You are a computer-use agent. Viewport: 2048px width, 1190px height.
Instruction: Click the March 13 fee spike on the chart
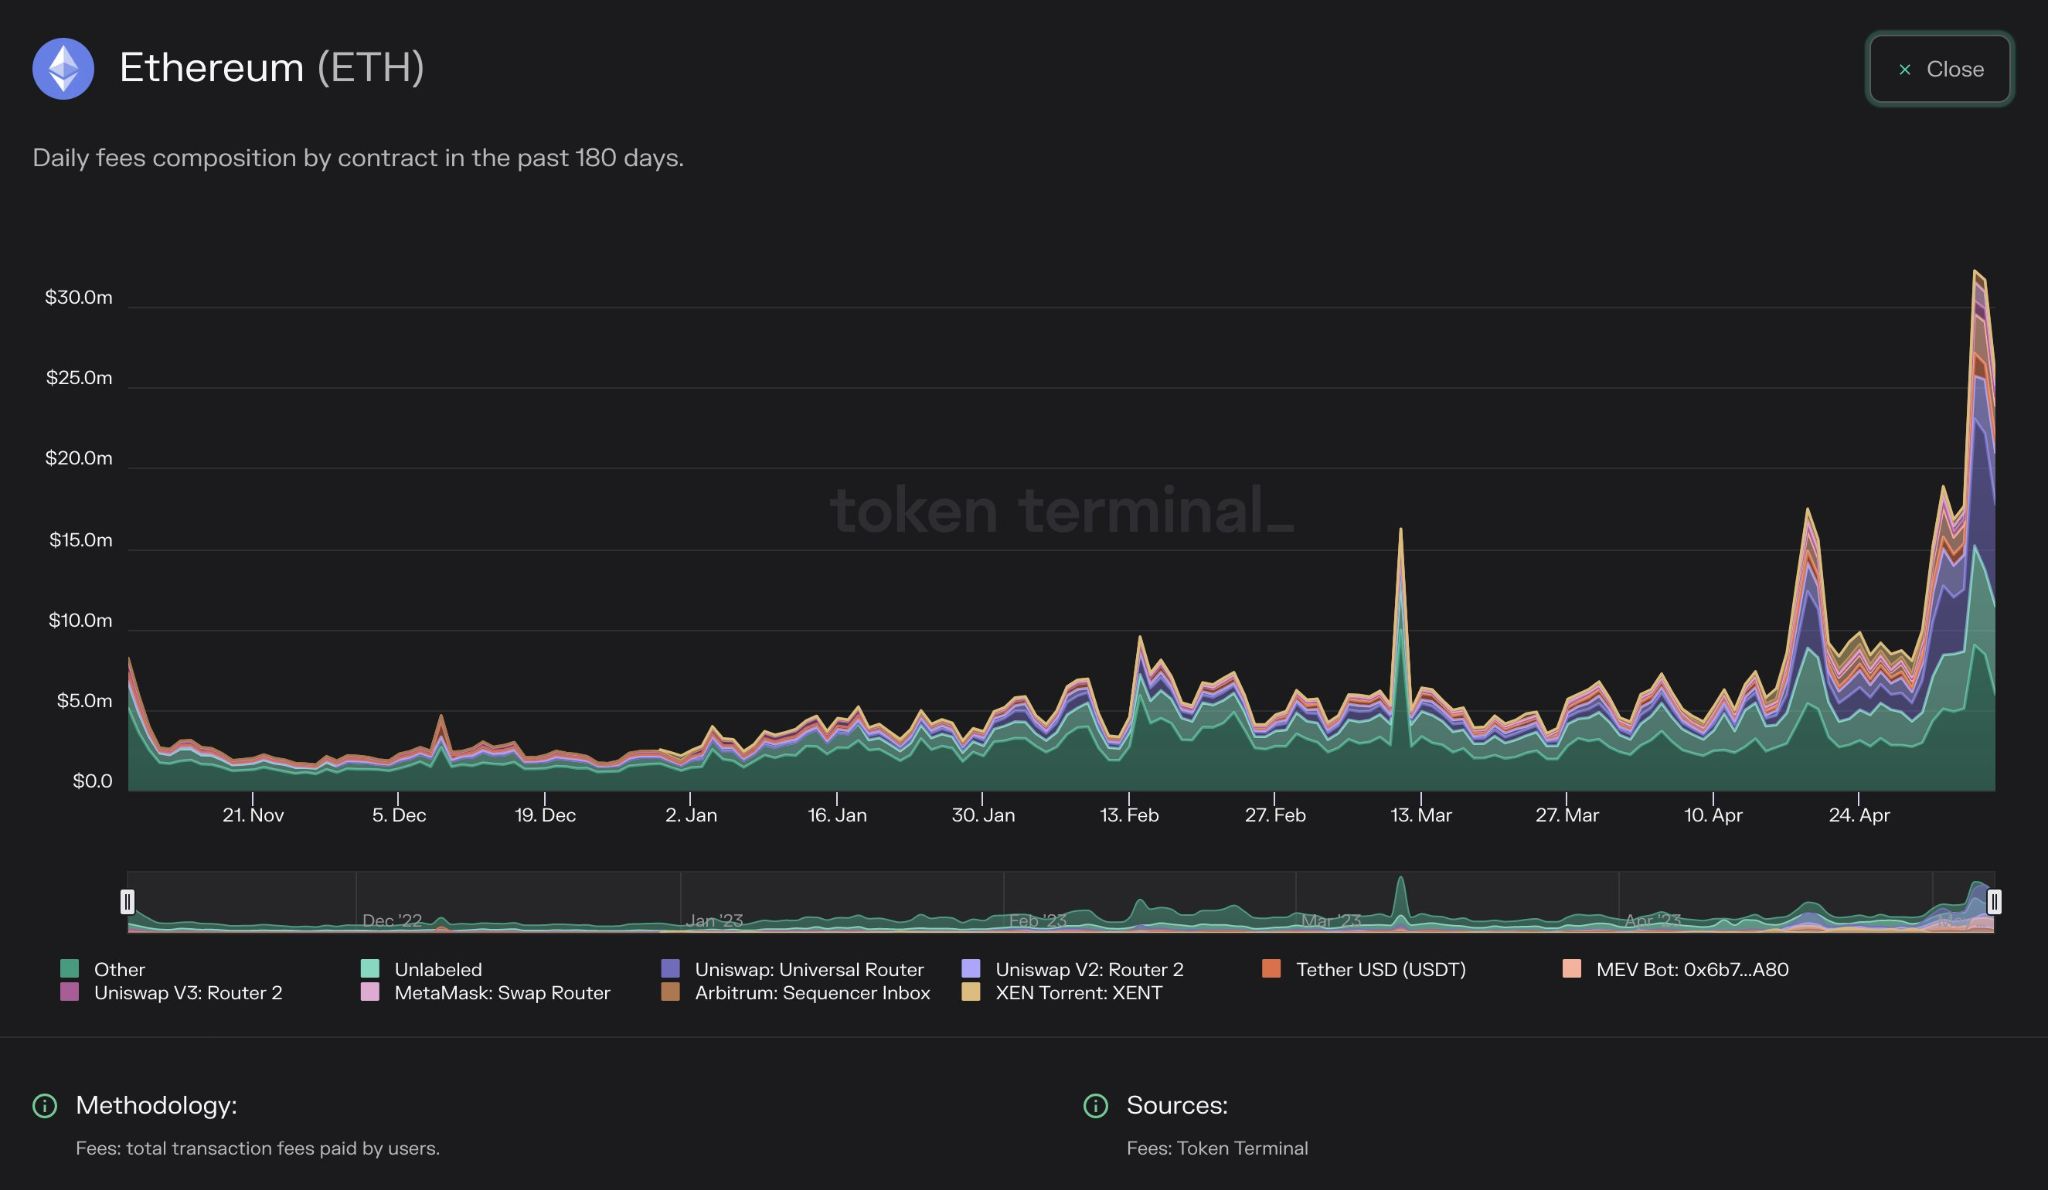1399,530
